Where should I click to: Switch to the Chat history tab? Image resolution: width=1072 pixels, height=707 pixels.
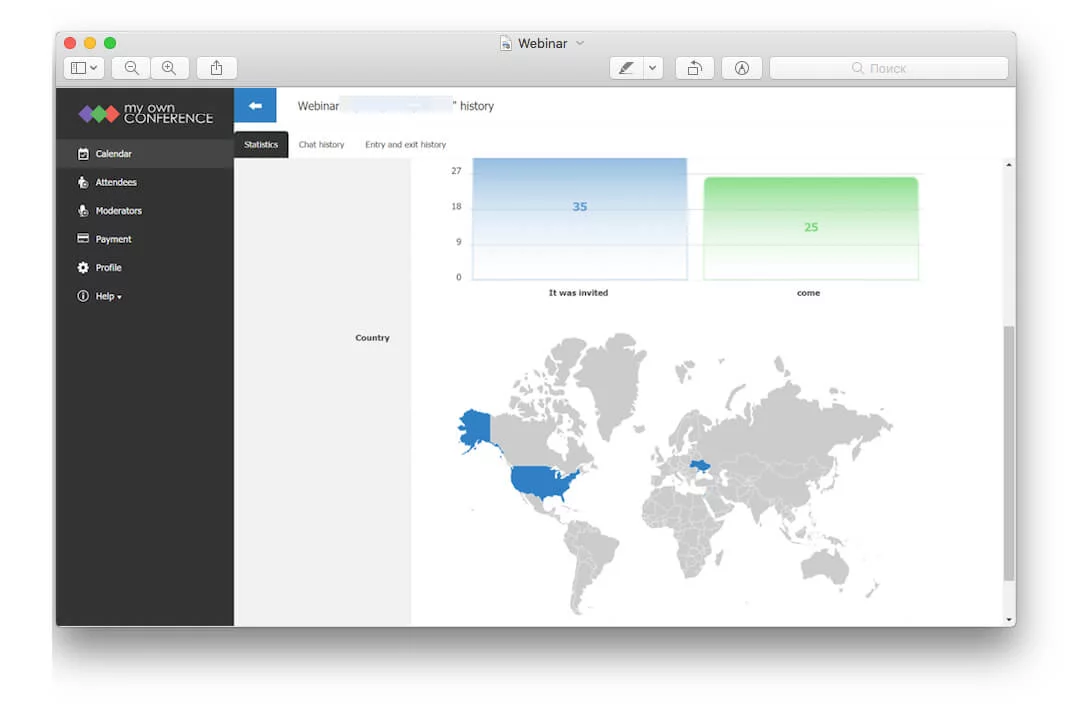(321, 144)
